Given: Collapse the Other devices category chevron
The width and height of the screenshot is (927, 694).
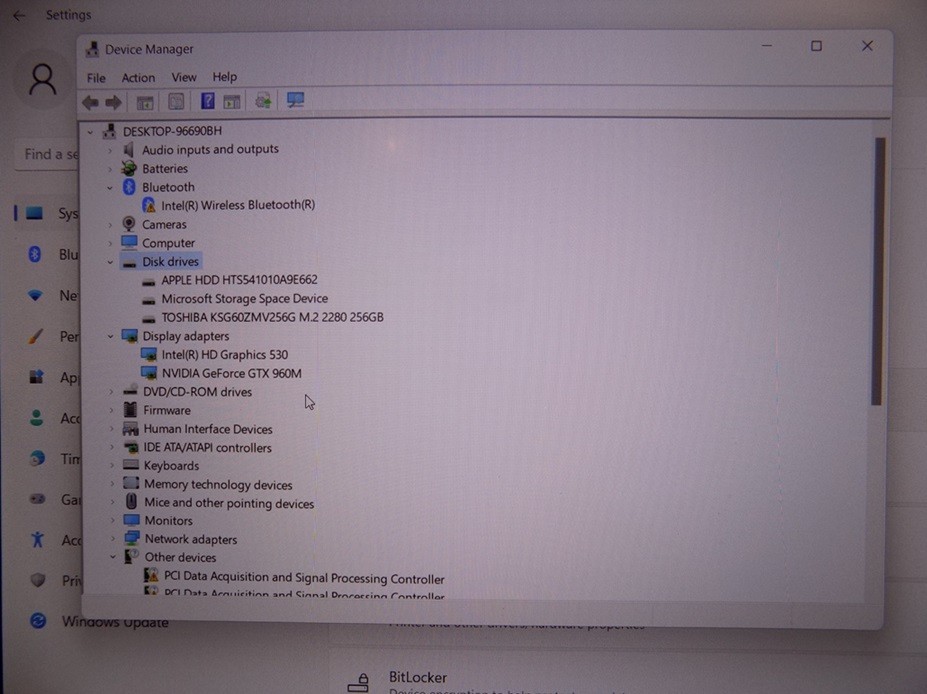Looking at the screenshot, I should click(x=112, y=557).
